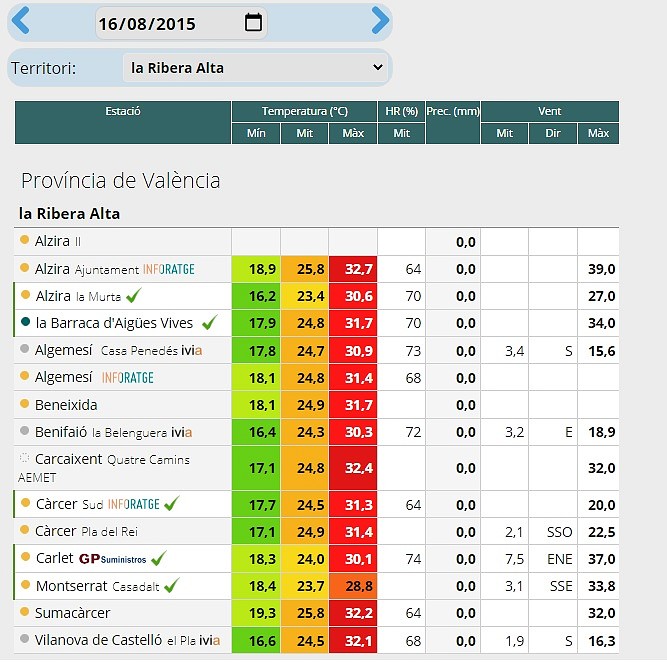667x662 pixels.
Task: Open Sumacàrcer station
Action: (x=72, y=613)
